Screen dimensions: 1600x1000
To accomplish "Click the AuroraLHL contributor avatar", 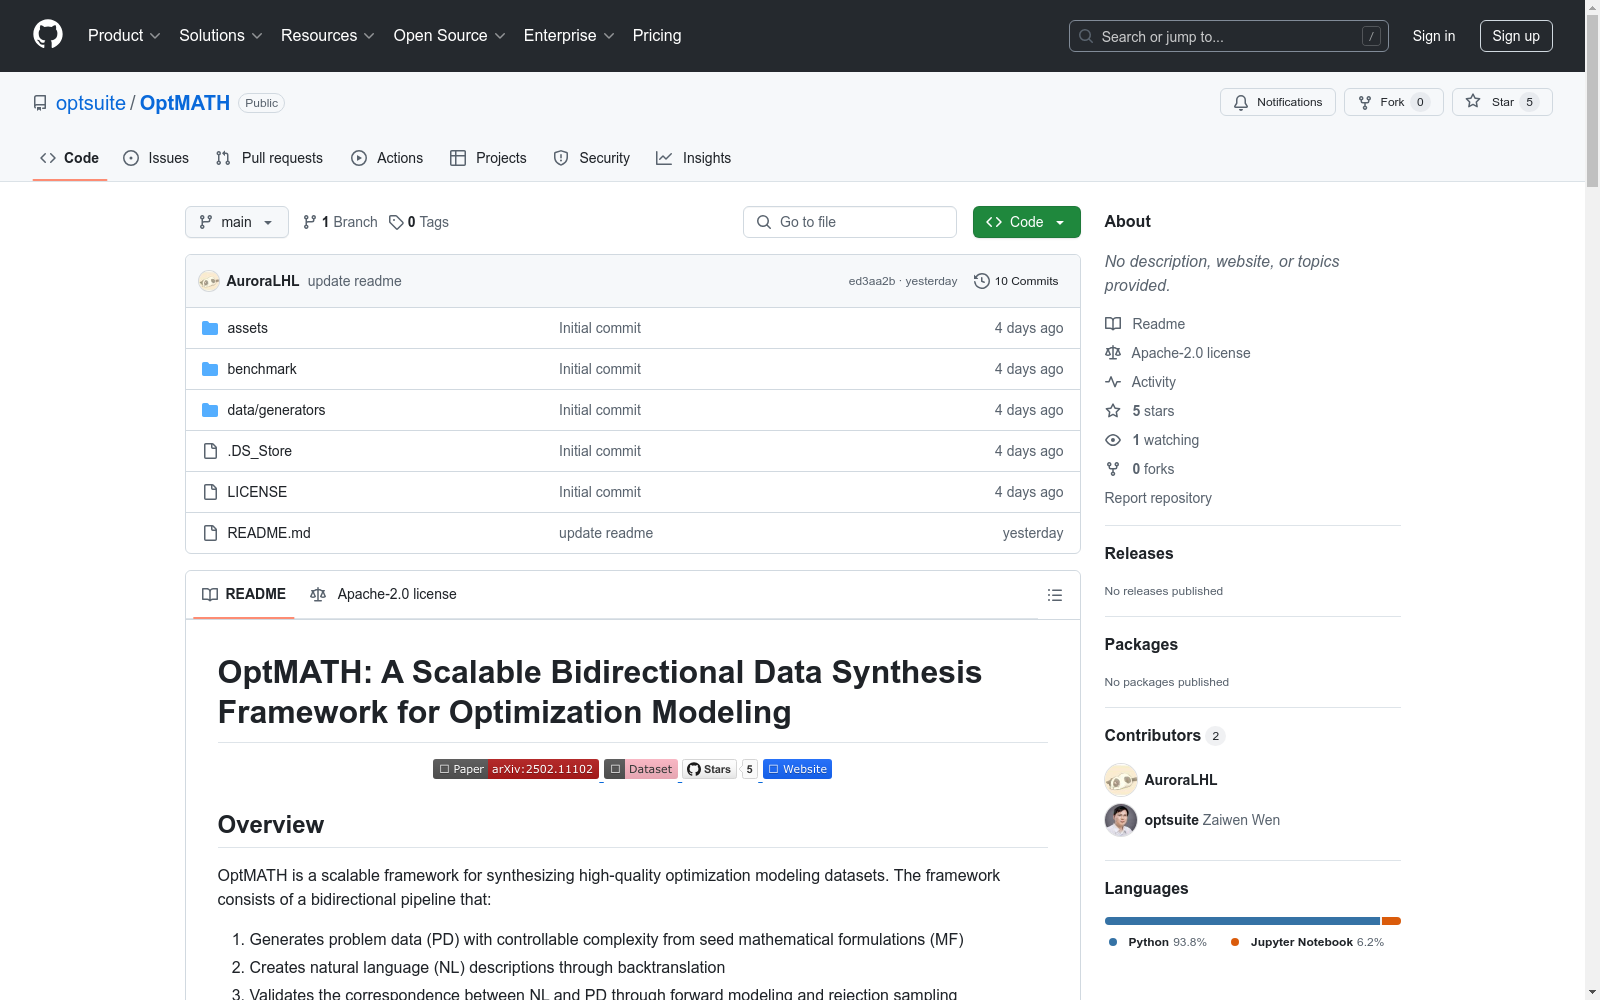I will click(1121, 780).
